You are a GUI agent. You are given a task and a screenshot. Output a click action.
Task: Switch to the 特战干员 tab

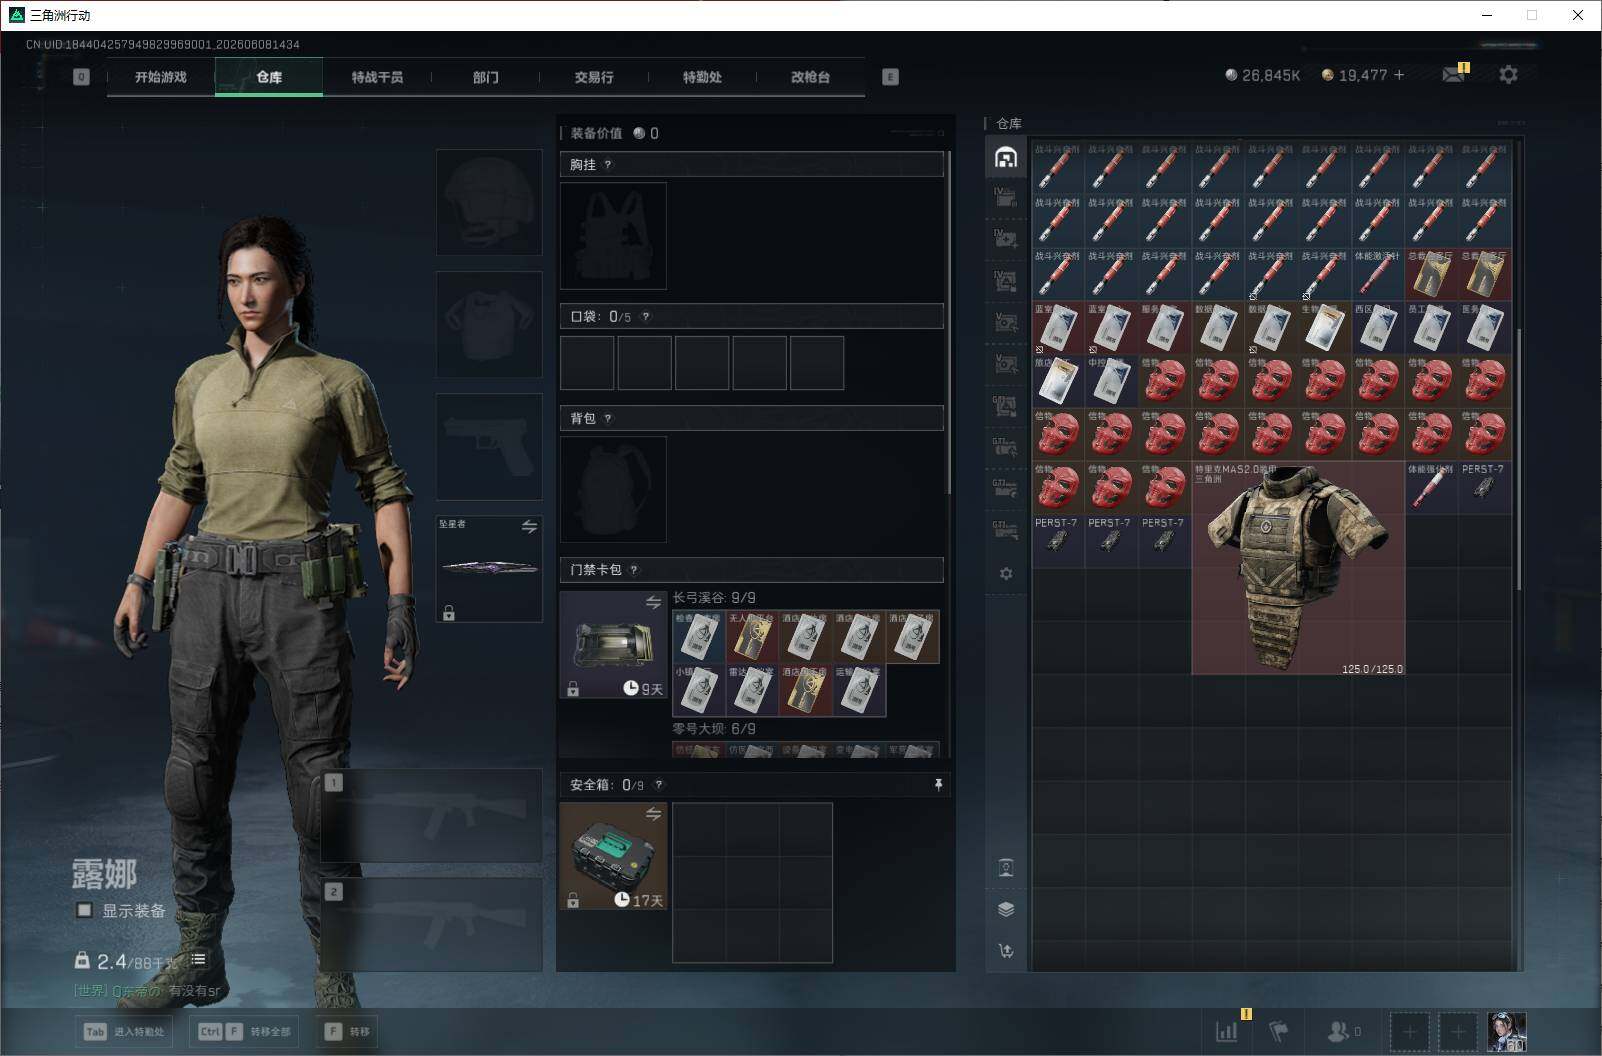377,77
